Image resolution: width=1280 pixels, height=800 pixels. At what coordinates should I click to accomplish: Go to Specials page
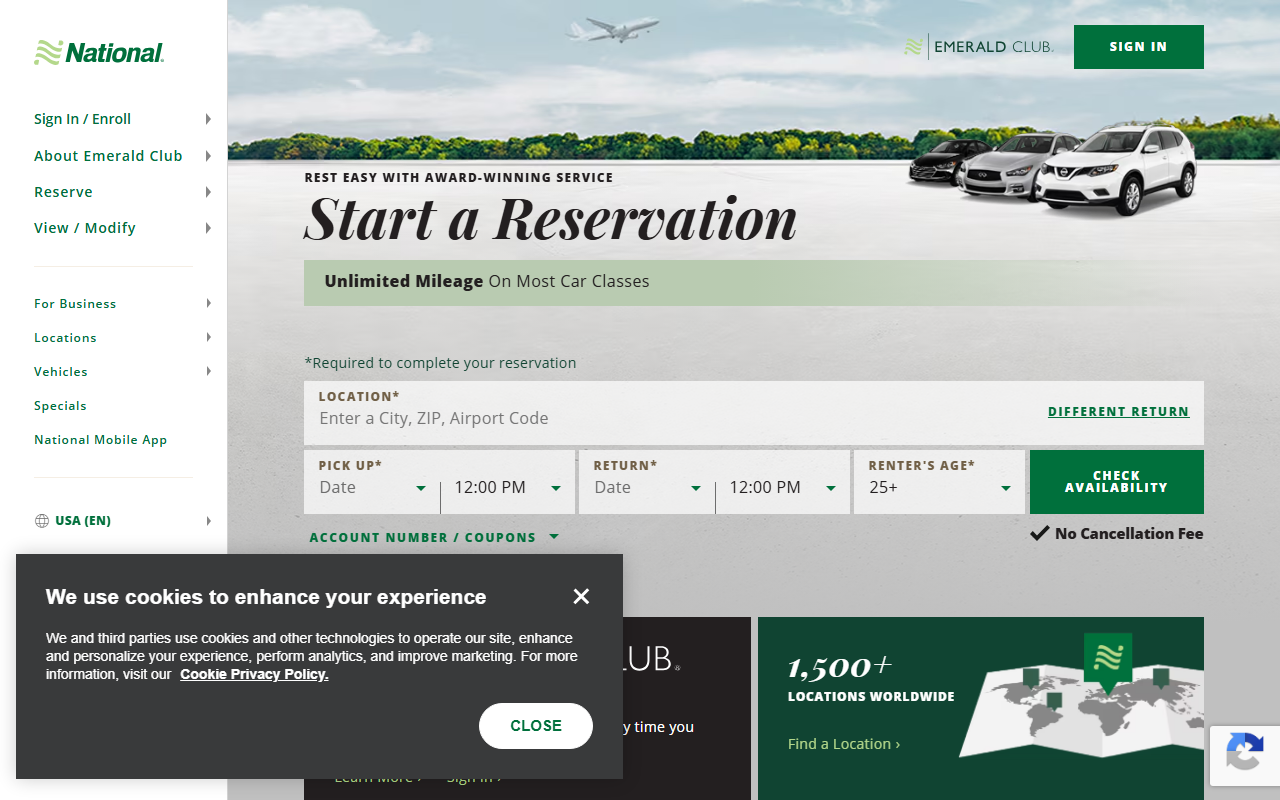pyautogui.click(x=60, y=406)
